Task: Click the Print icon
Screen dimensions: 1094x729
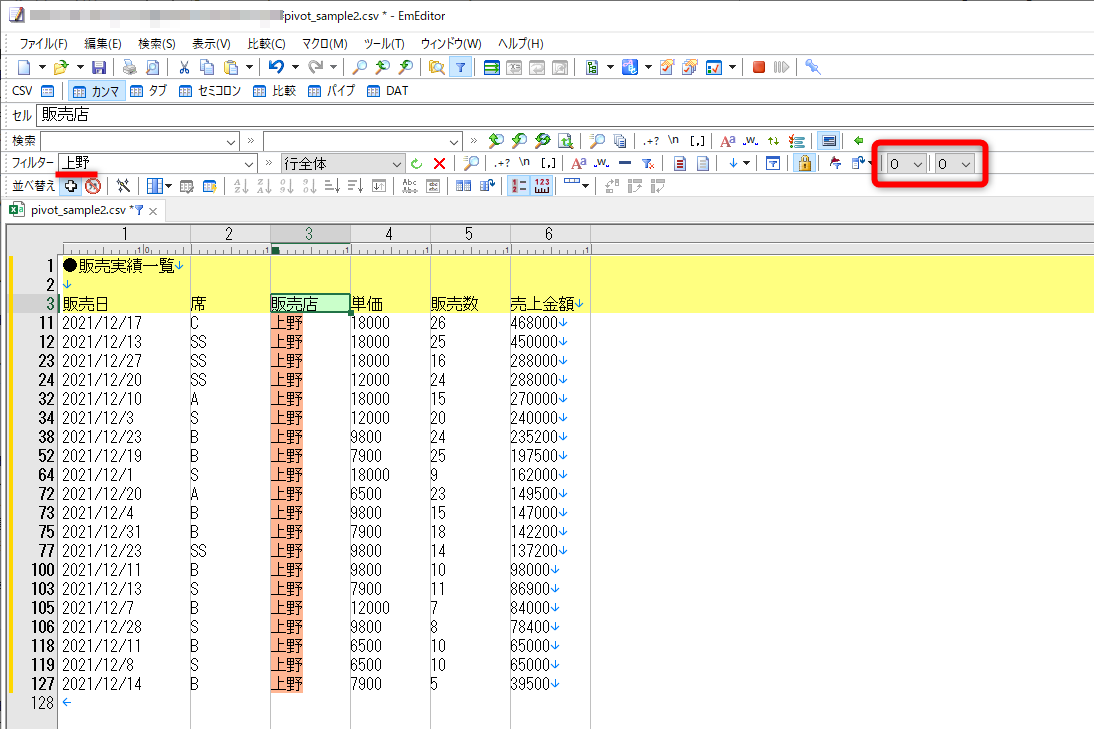Action: click(129, 67)
